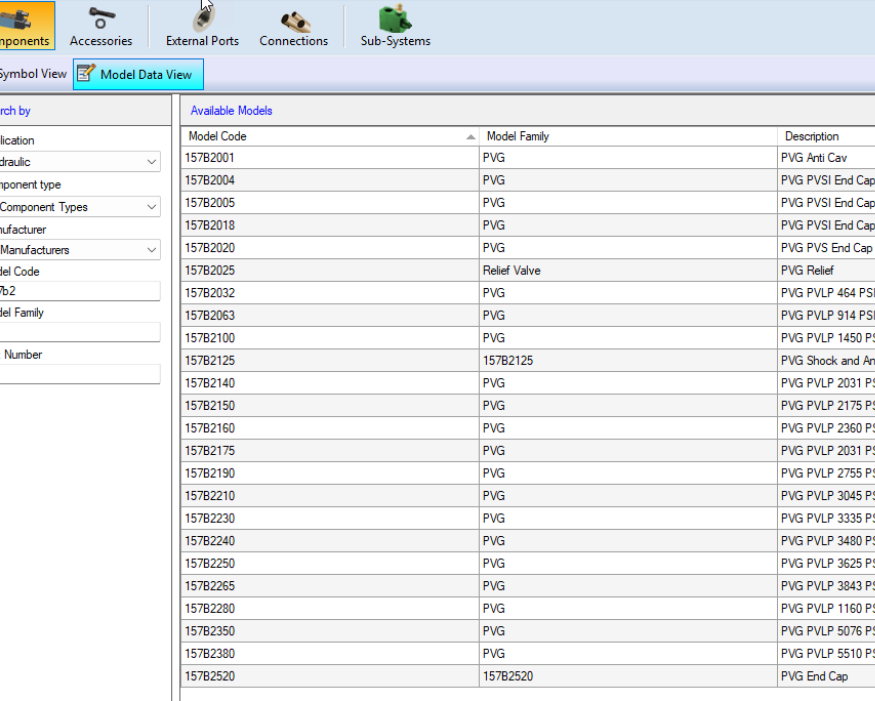Open the Sub-Systems toolbar icon

click(x=395, y=26)
